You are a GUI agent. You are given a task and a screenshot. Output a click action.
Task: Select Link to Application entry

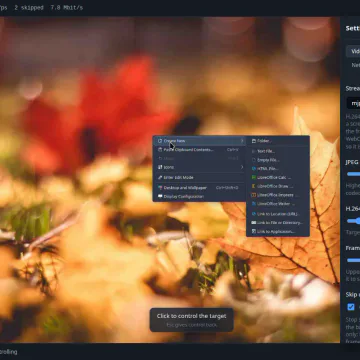(x=278, y=231)
